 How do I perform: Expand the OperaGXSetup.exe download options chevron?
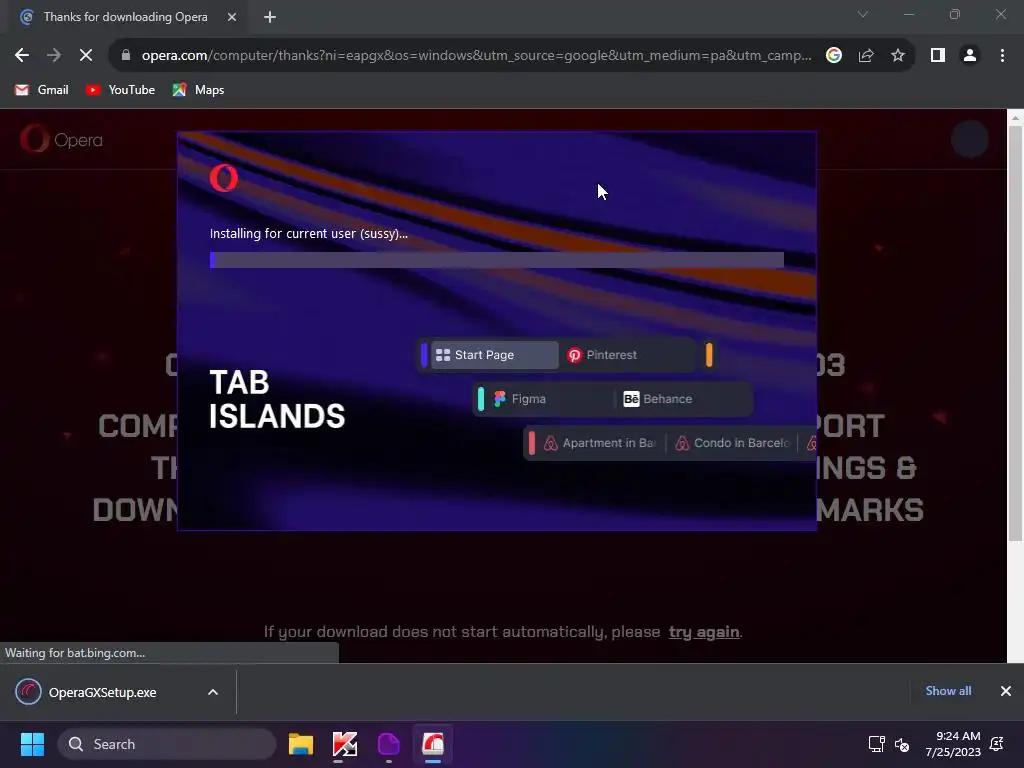pyautogui.click(x=213, y=692)
